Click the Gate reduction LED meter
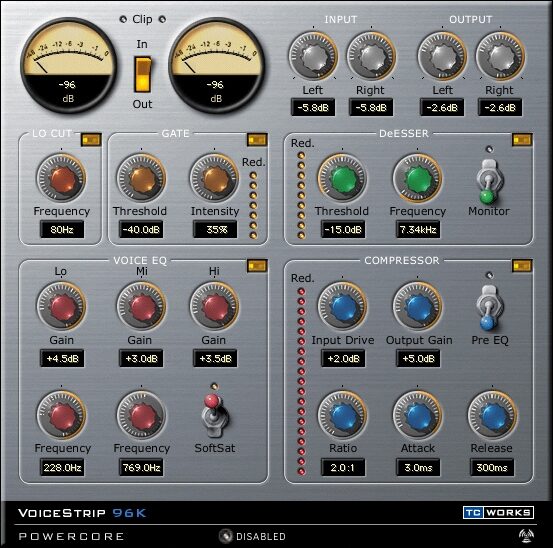553x548 pixels. [x=253, y=205]
